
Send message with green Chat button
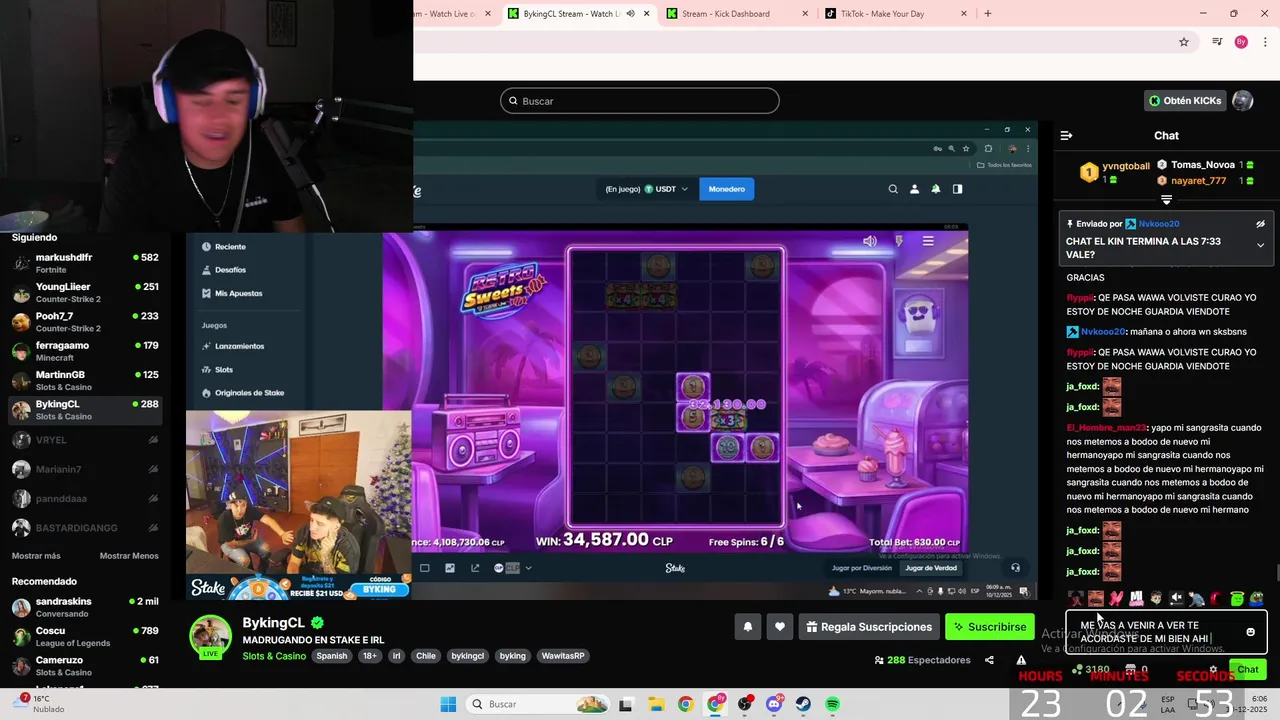coord(1247,670)
